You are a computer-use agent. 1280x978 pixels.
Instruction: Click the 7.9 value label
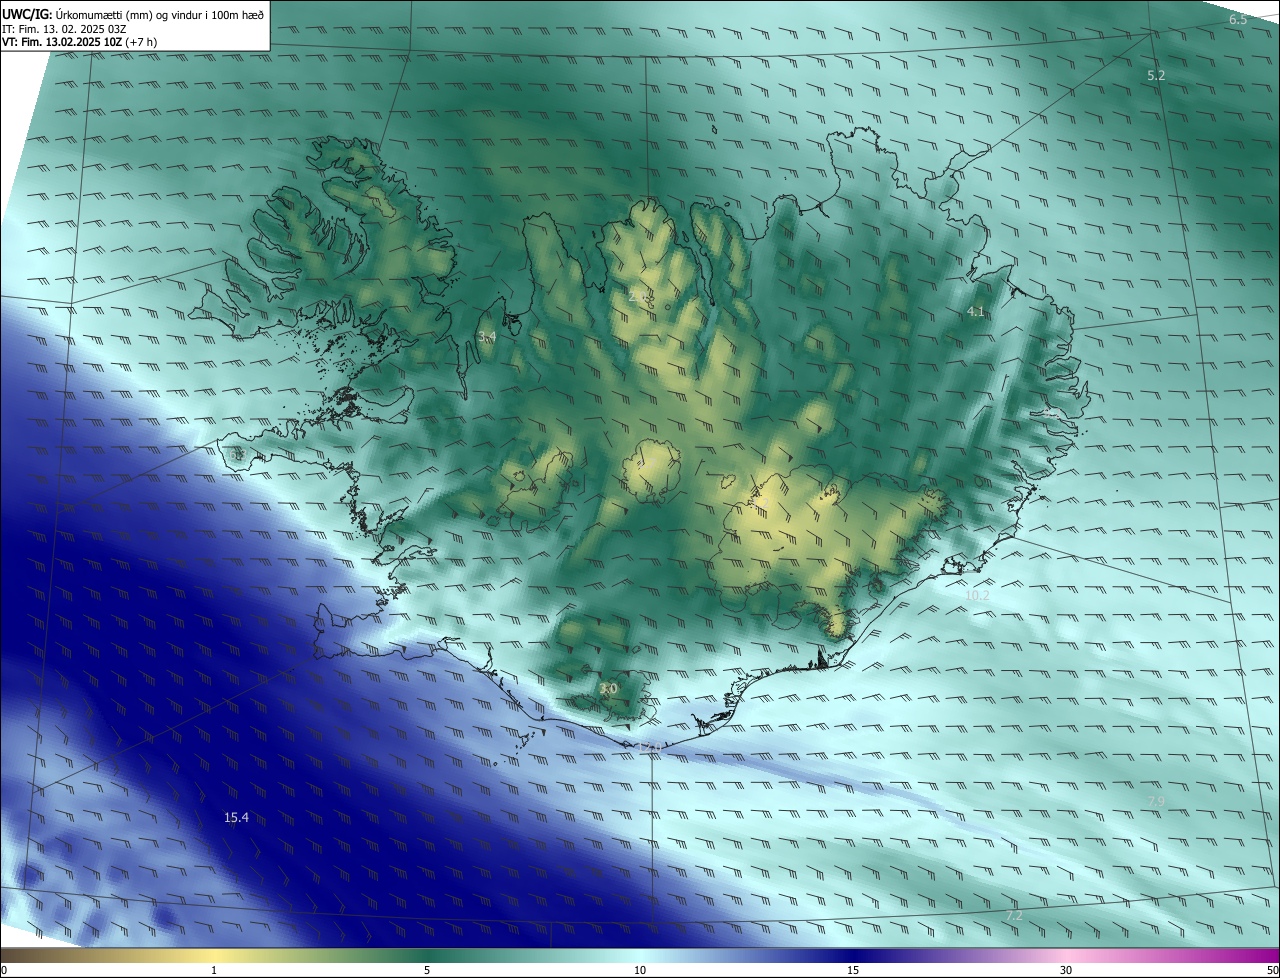1156,802
